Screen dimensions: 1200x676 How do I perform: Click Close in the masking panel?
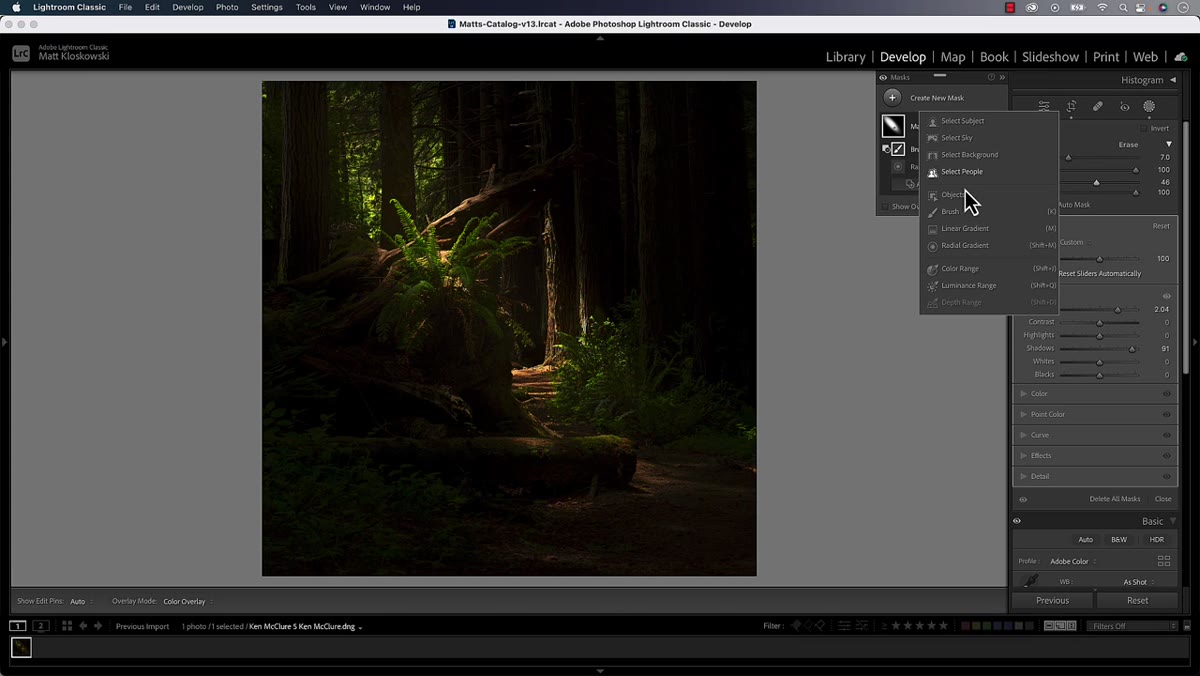1163,499
